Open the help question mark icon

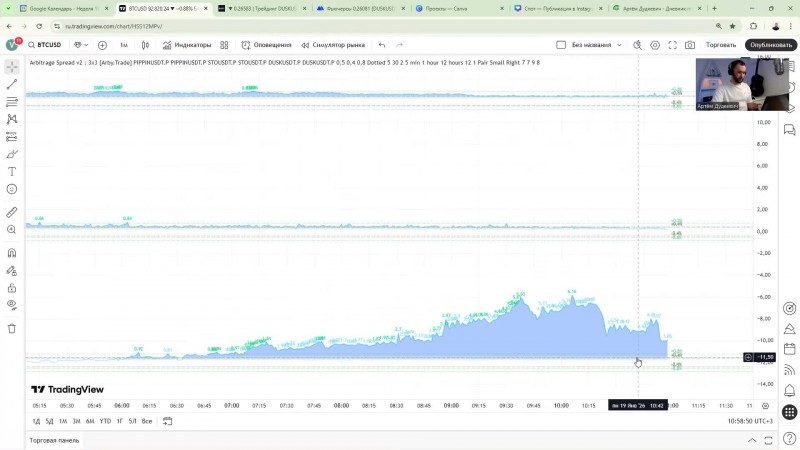[x=789, y=438]
